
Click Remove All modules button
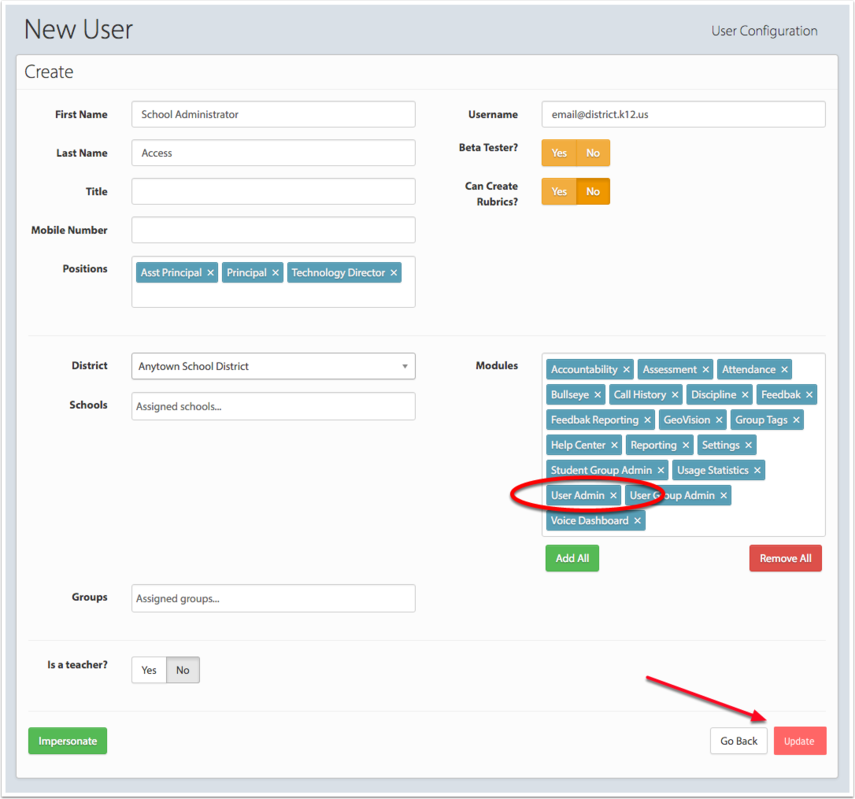(x=785, y=558)
